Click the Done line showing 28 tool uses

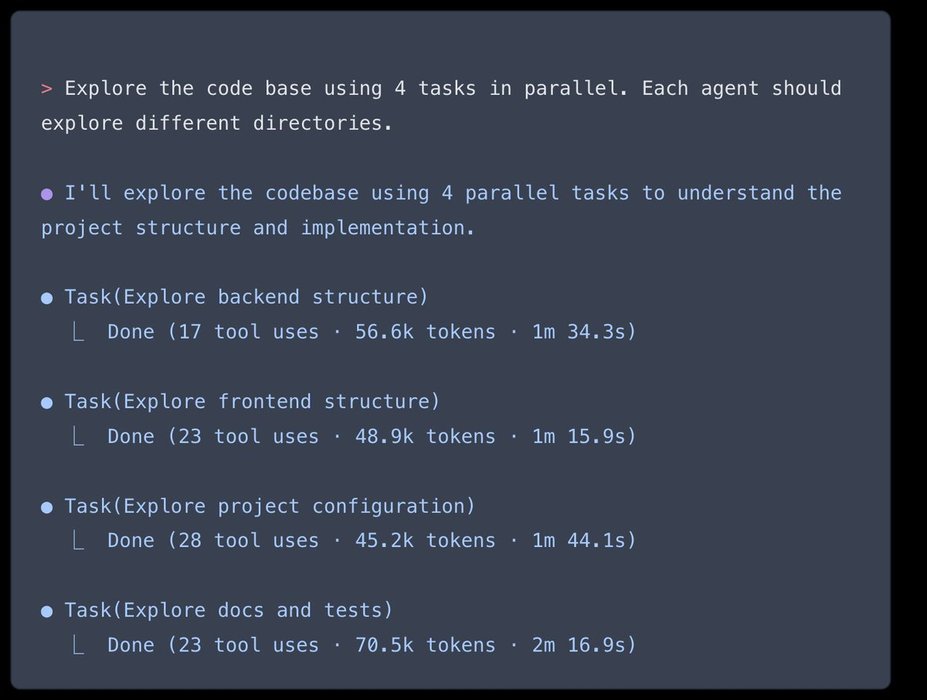coord(371,541)
